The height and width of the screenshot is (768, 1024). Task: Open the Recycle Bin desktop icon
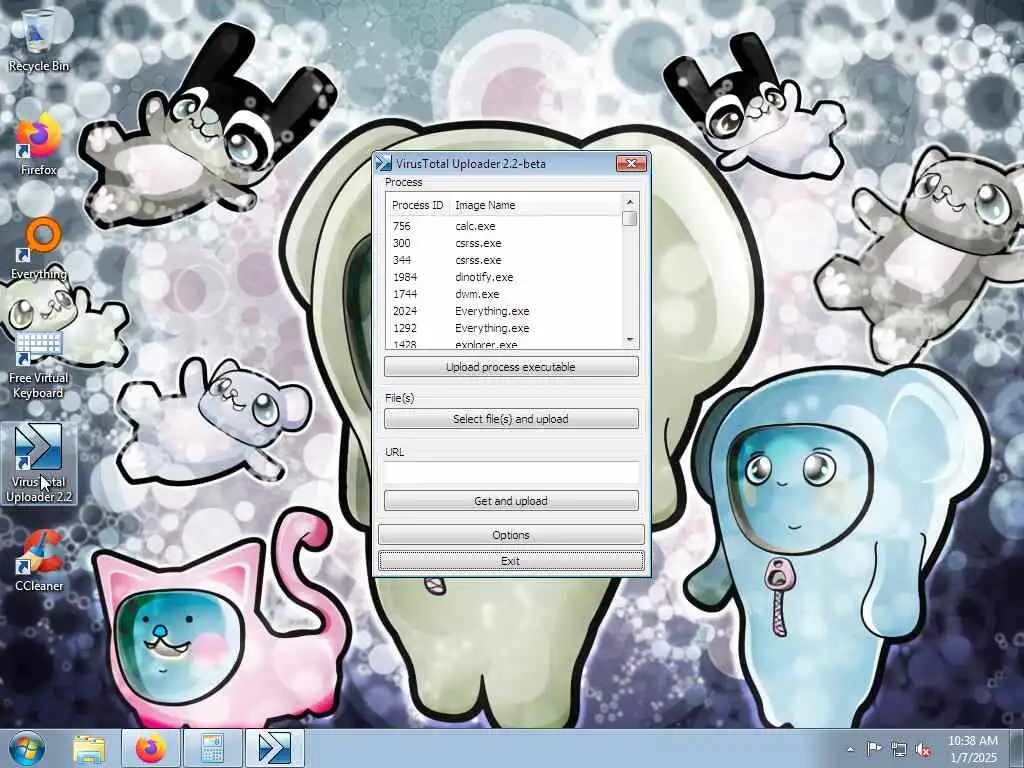tap(39, 40)
